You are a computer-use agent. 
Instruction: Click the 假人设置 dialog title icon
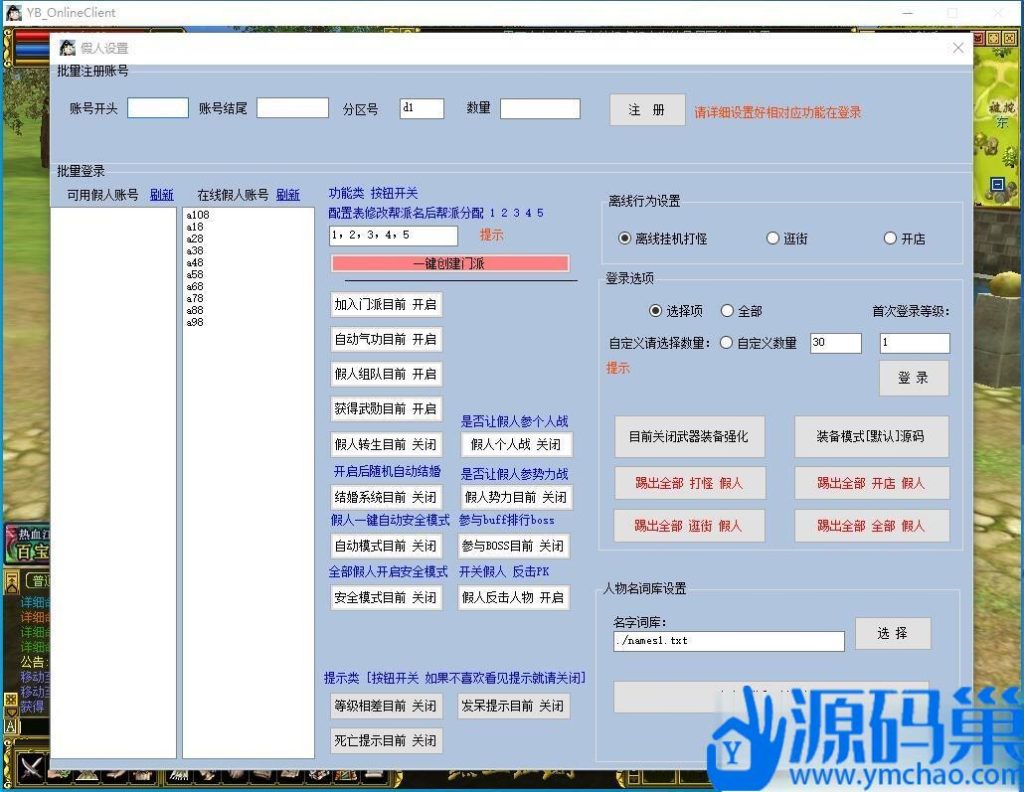[67, 48]
